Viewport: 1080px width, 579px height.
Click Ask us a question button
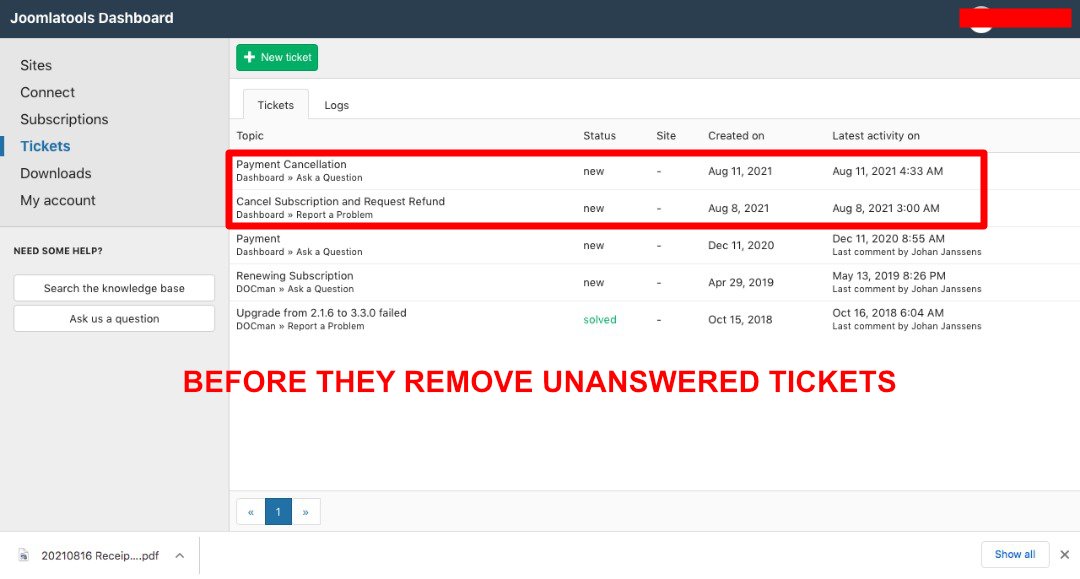[x=114, y=319]
